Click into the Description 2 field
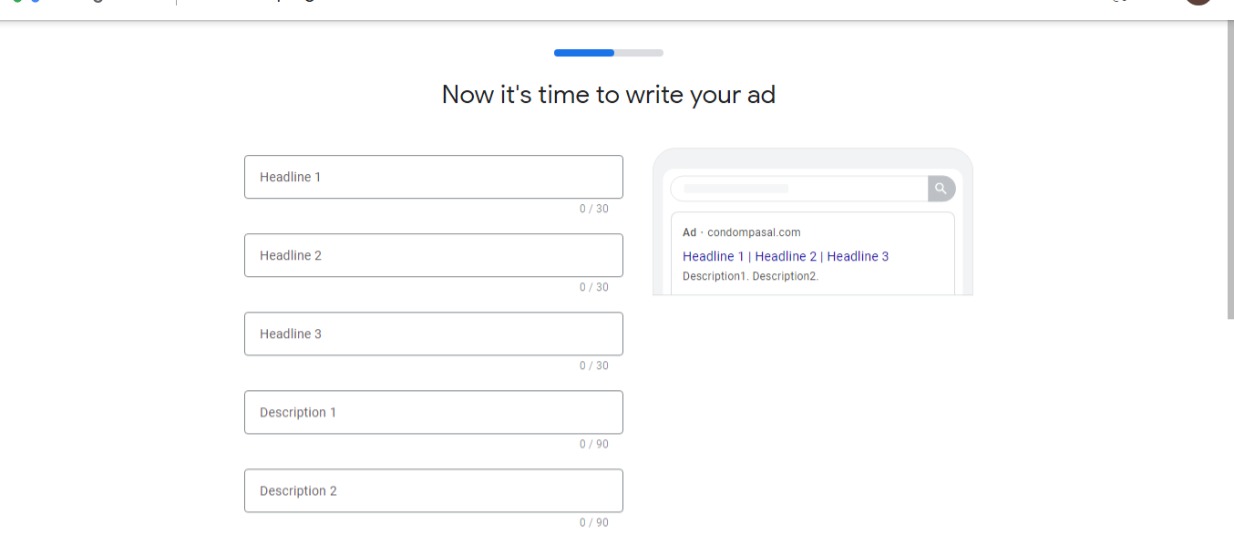The height and width of the screenshot is (560, 1234). click(433, 491)
